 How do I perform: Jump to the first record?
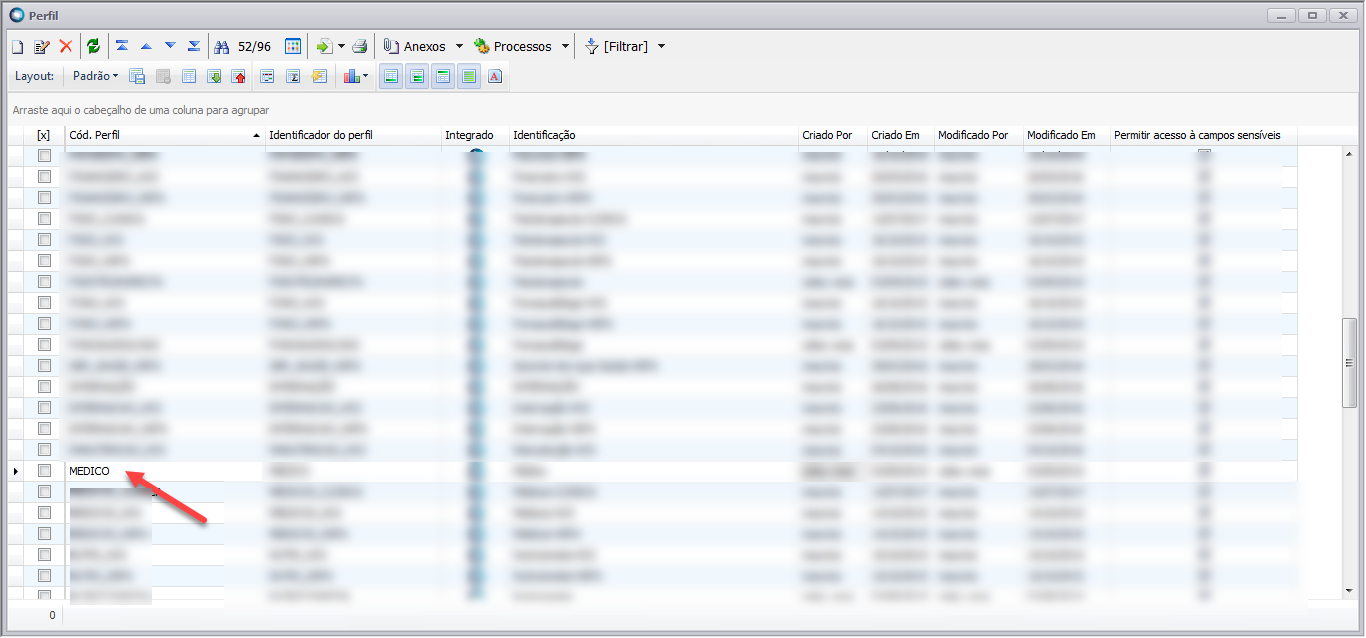tap(122, 46)
